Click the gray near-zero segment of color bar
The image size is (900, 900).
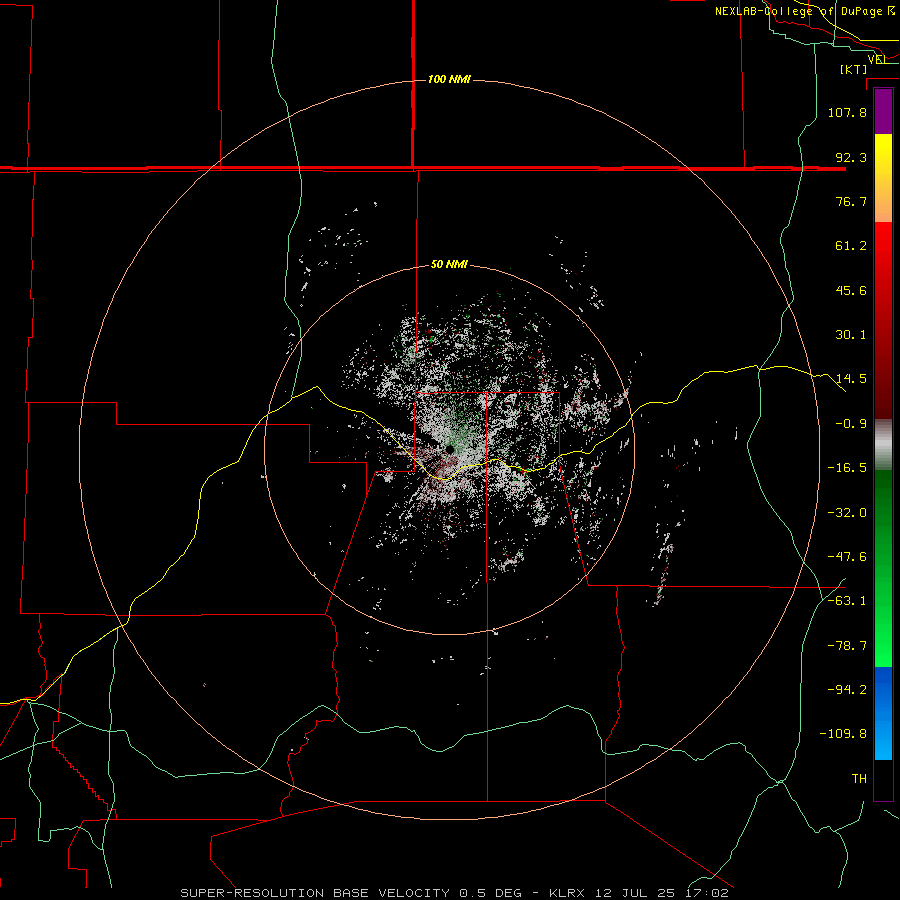tap(883, 445)
